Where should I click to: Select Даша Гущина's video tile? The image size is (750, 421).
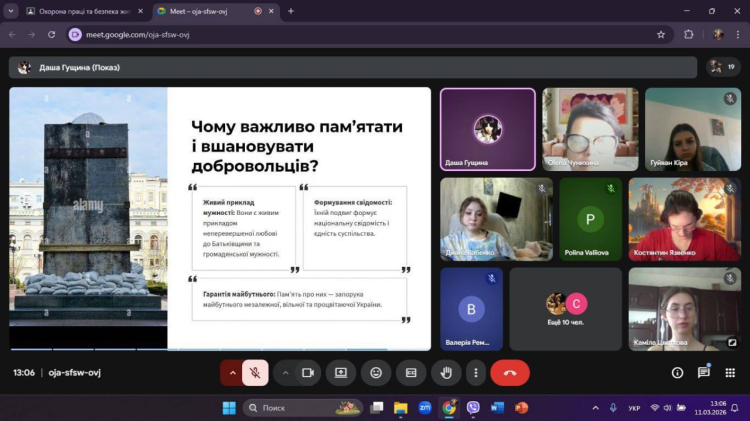point(487,129)
